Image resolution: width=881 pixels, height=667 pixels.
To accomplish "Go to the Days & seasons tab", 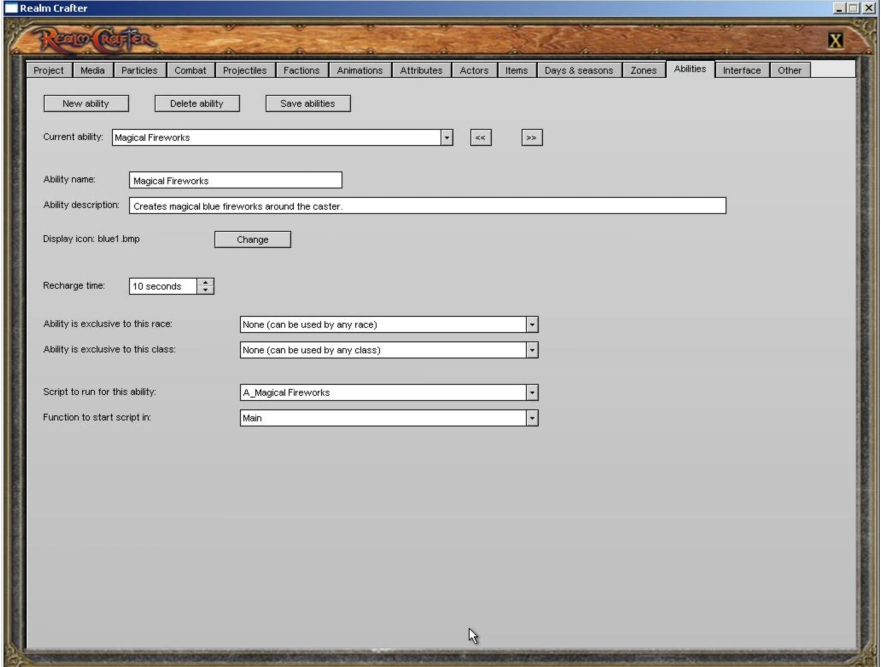I will pos(580,70).
